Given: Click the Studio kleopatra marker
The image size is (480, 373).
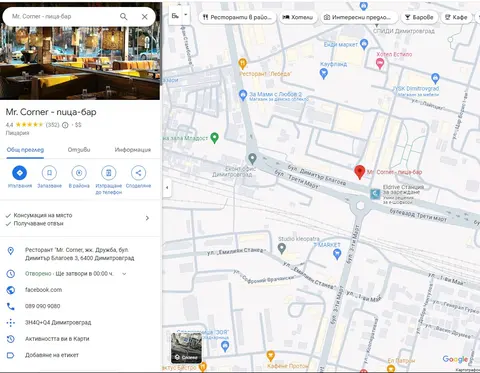Looking at the screenshot, I should pos(282,248).
